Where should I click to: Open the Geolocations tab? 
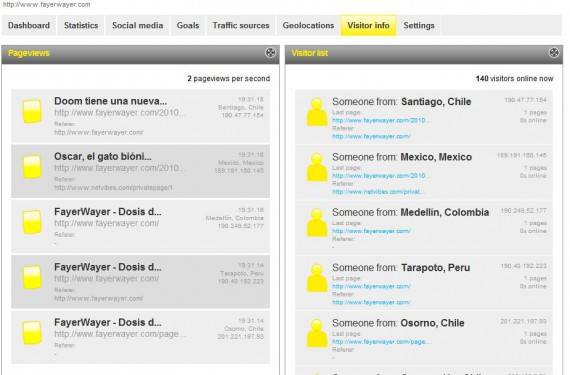pyautogui.click(x=308, y=25)
